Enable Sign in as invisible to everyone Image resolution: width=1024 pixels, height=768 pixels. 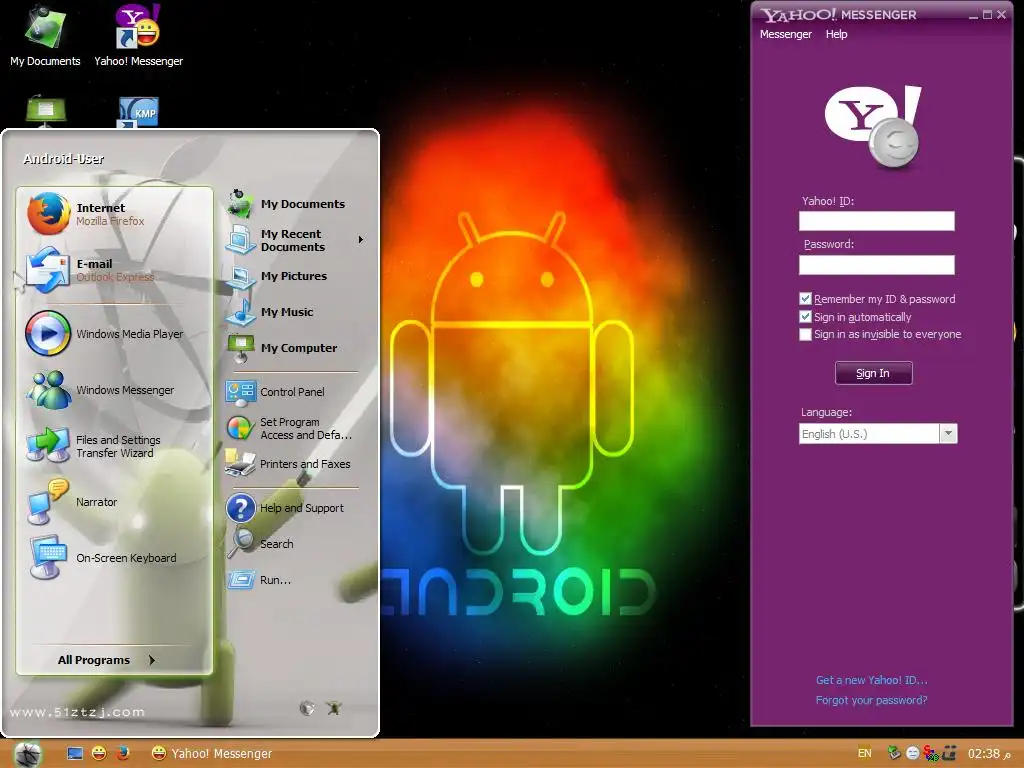pyautogui.click(x=805, y=334)
